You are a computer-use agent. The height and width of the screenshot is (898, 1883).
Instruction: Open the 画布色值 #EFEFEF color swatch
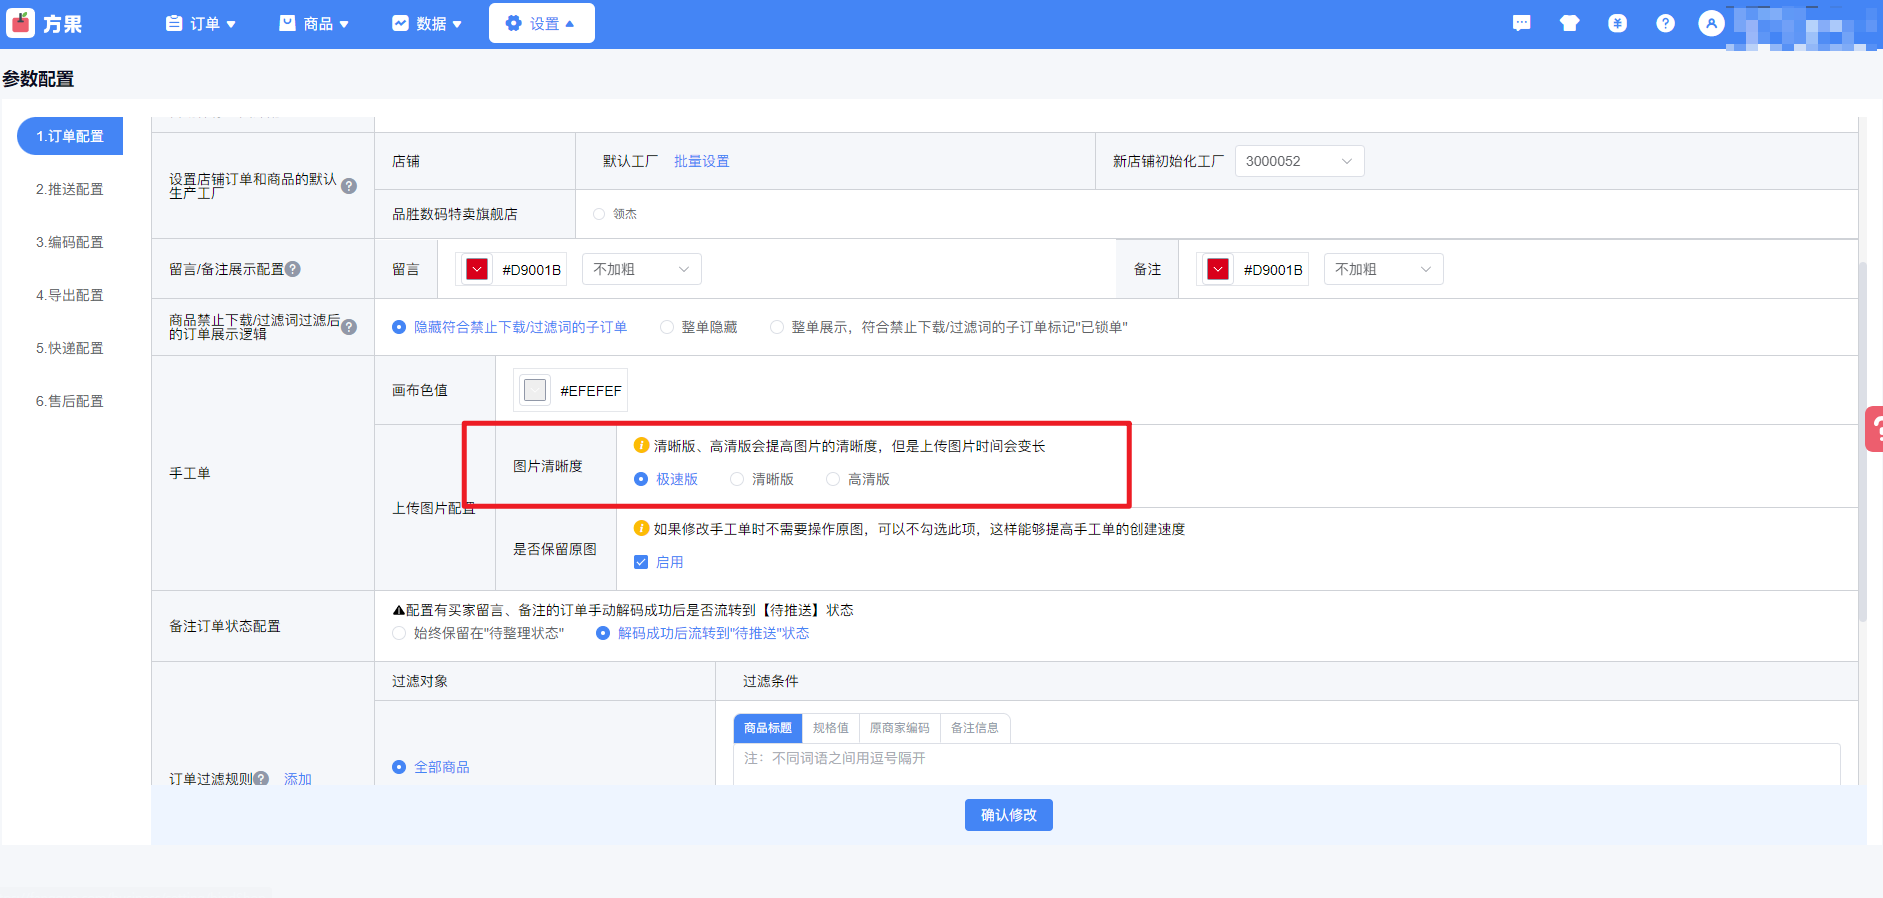pos(535,390)
